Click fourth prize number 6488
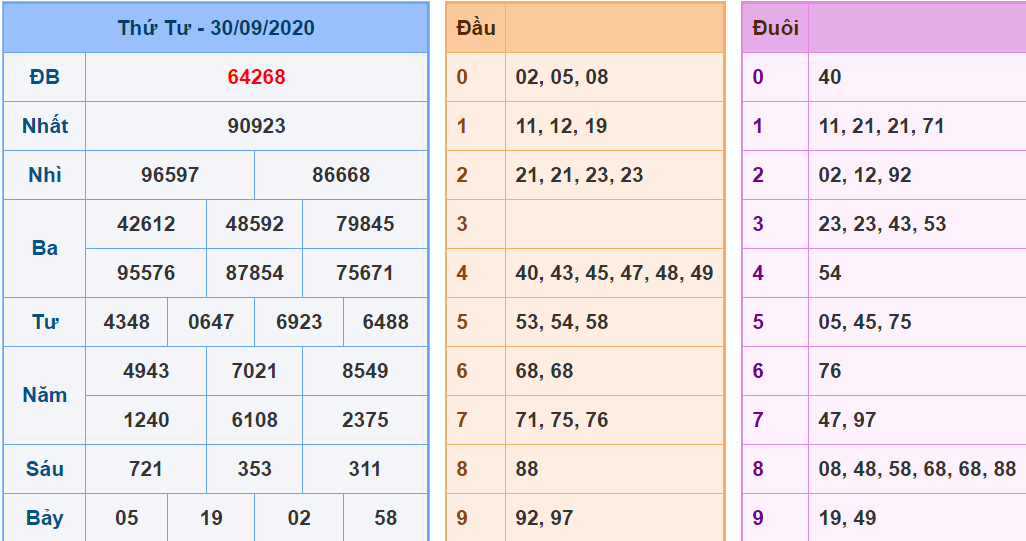 pos(385,322)
